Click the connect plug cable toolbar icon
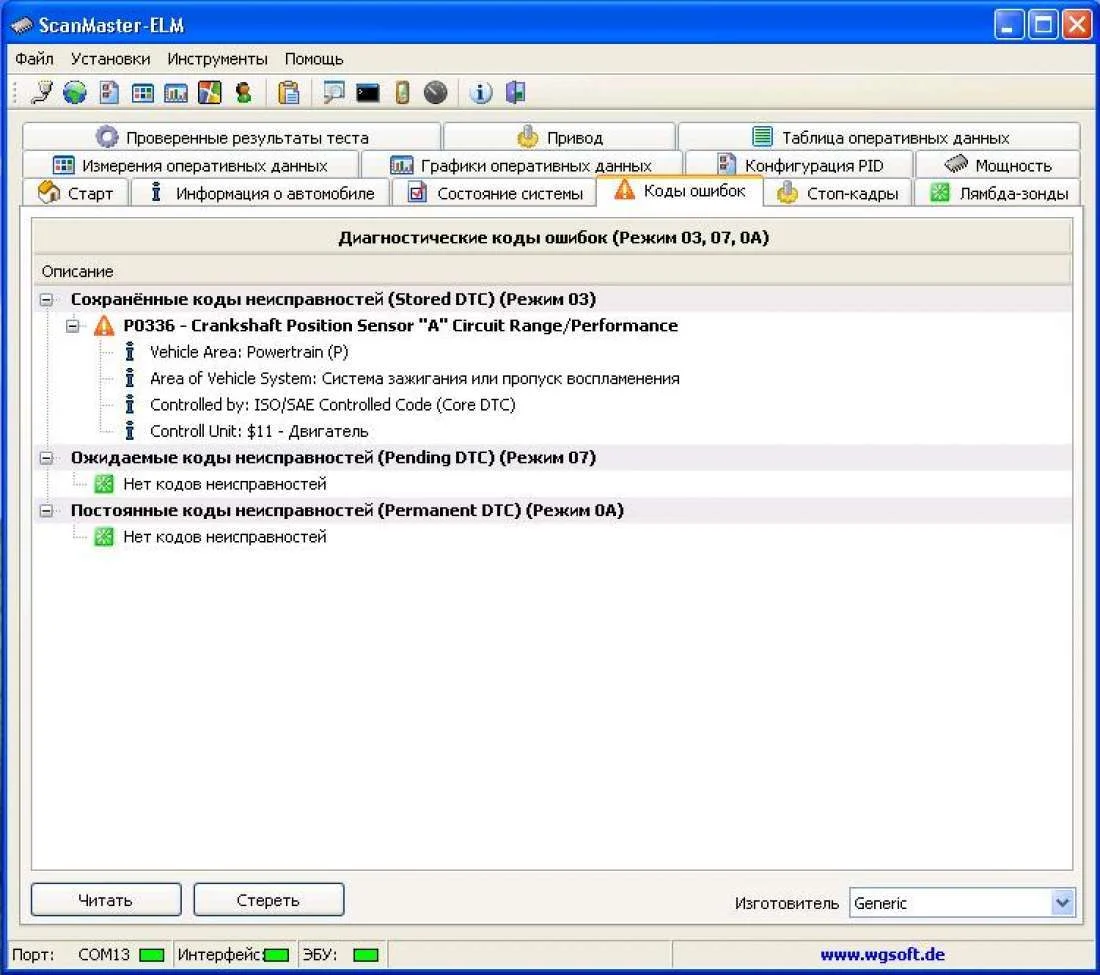The width and height of the screenshot is (1100, 975). [x=42, y=93]
